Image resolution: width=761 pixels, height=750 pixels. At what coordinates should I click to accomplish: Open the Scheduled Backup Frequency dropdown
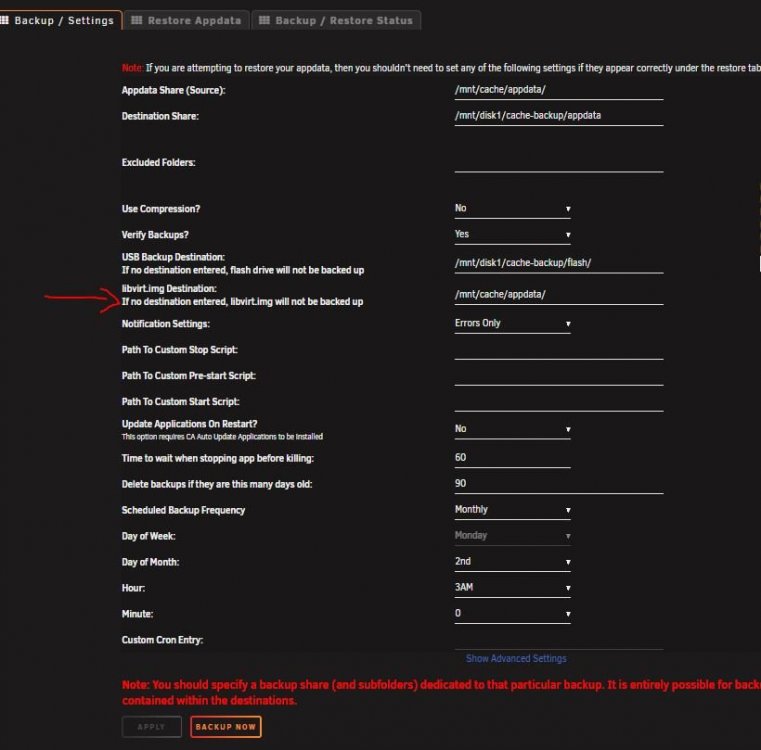coord(513,510)
